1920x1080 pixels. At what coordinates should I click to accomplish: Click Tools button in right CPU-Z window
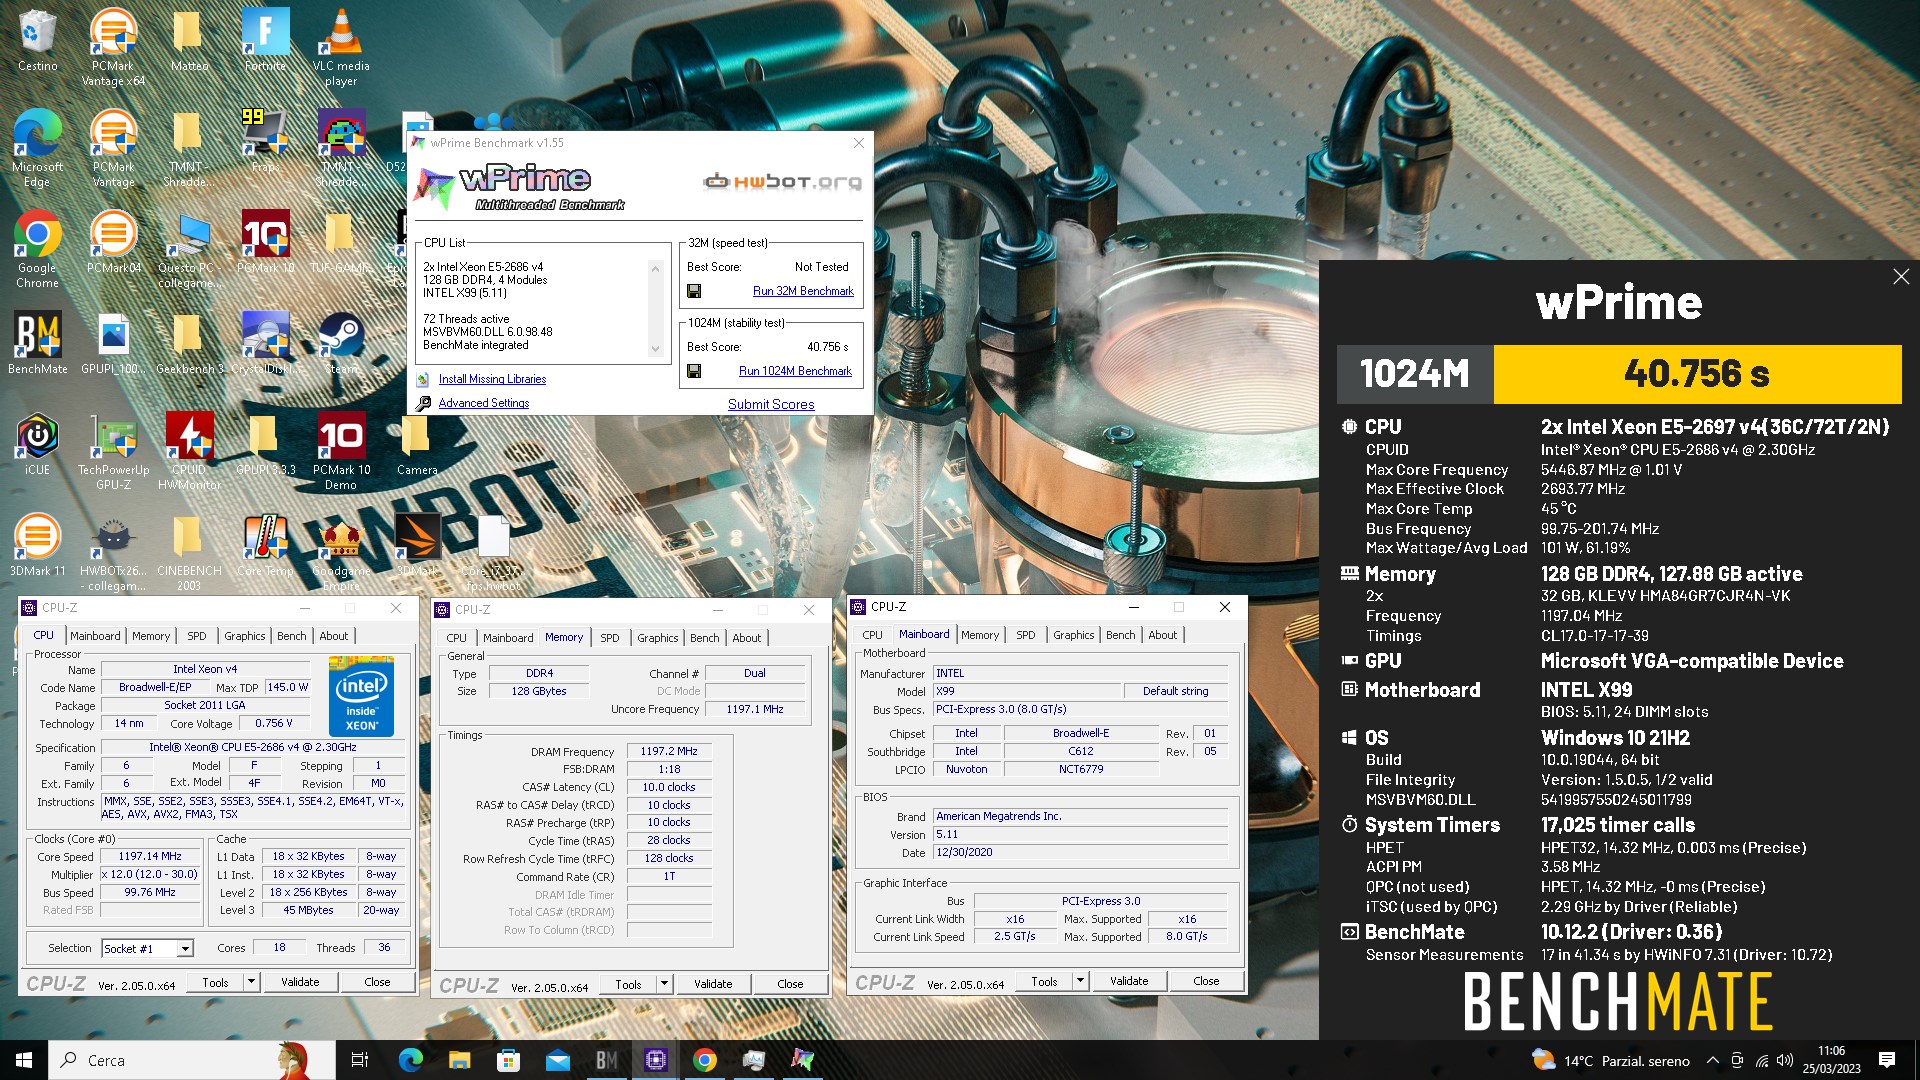1044,981
